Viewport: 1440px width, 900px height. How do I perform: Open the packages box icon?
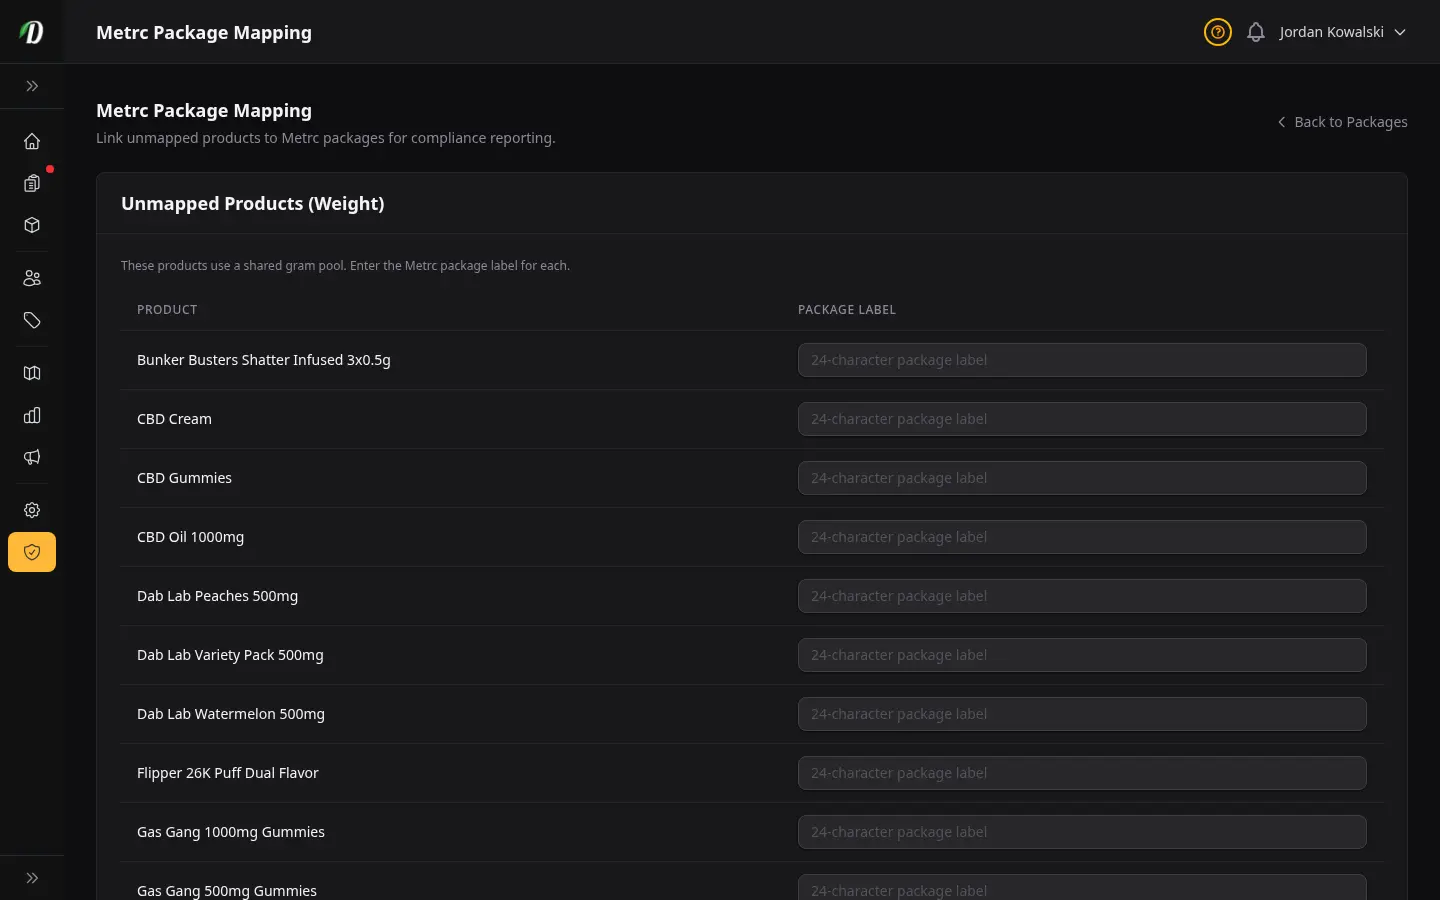click(x=32, y=225)
